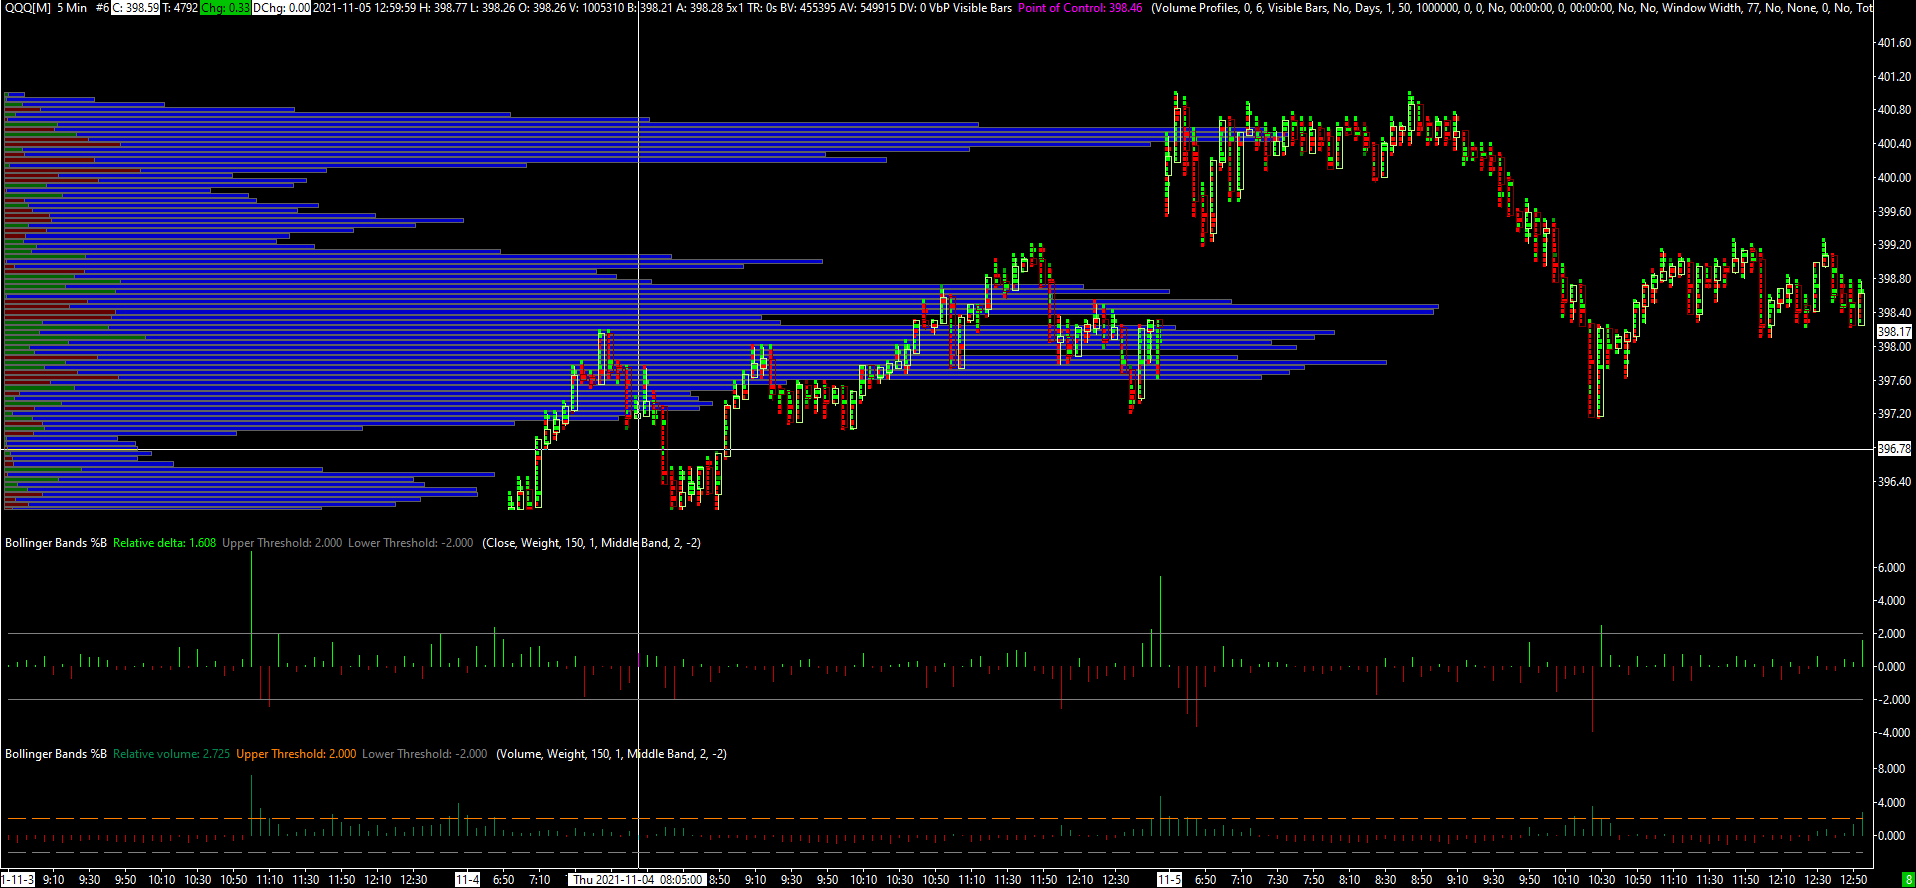Click the 398.80 price axis label
This screenshot has width=1916, height=888.
1894,279
